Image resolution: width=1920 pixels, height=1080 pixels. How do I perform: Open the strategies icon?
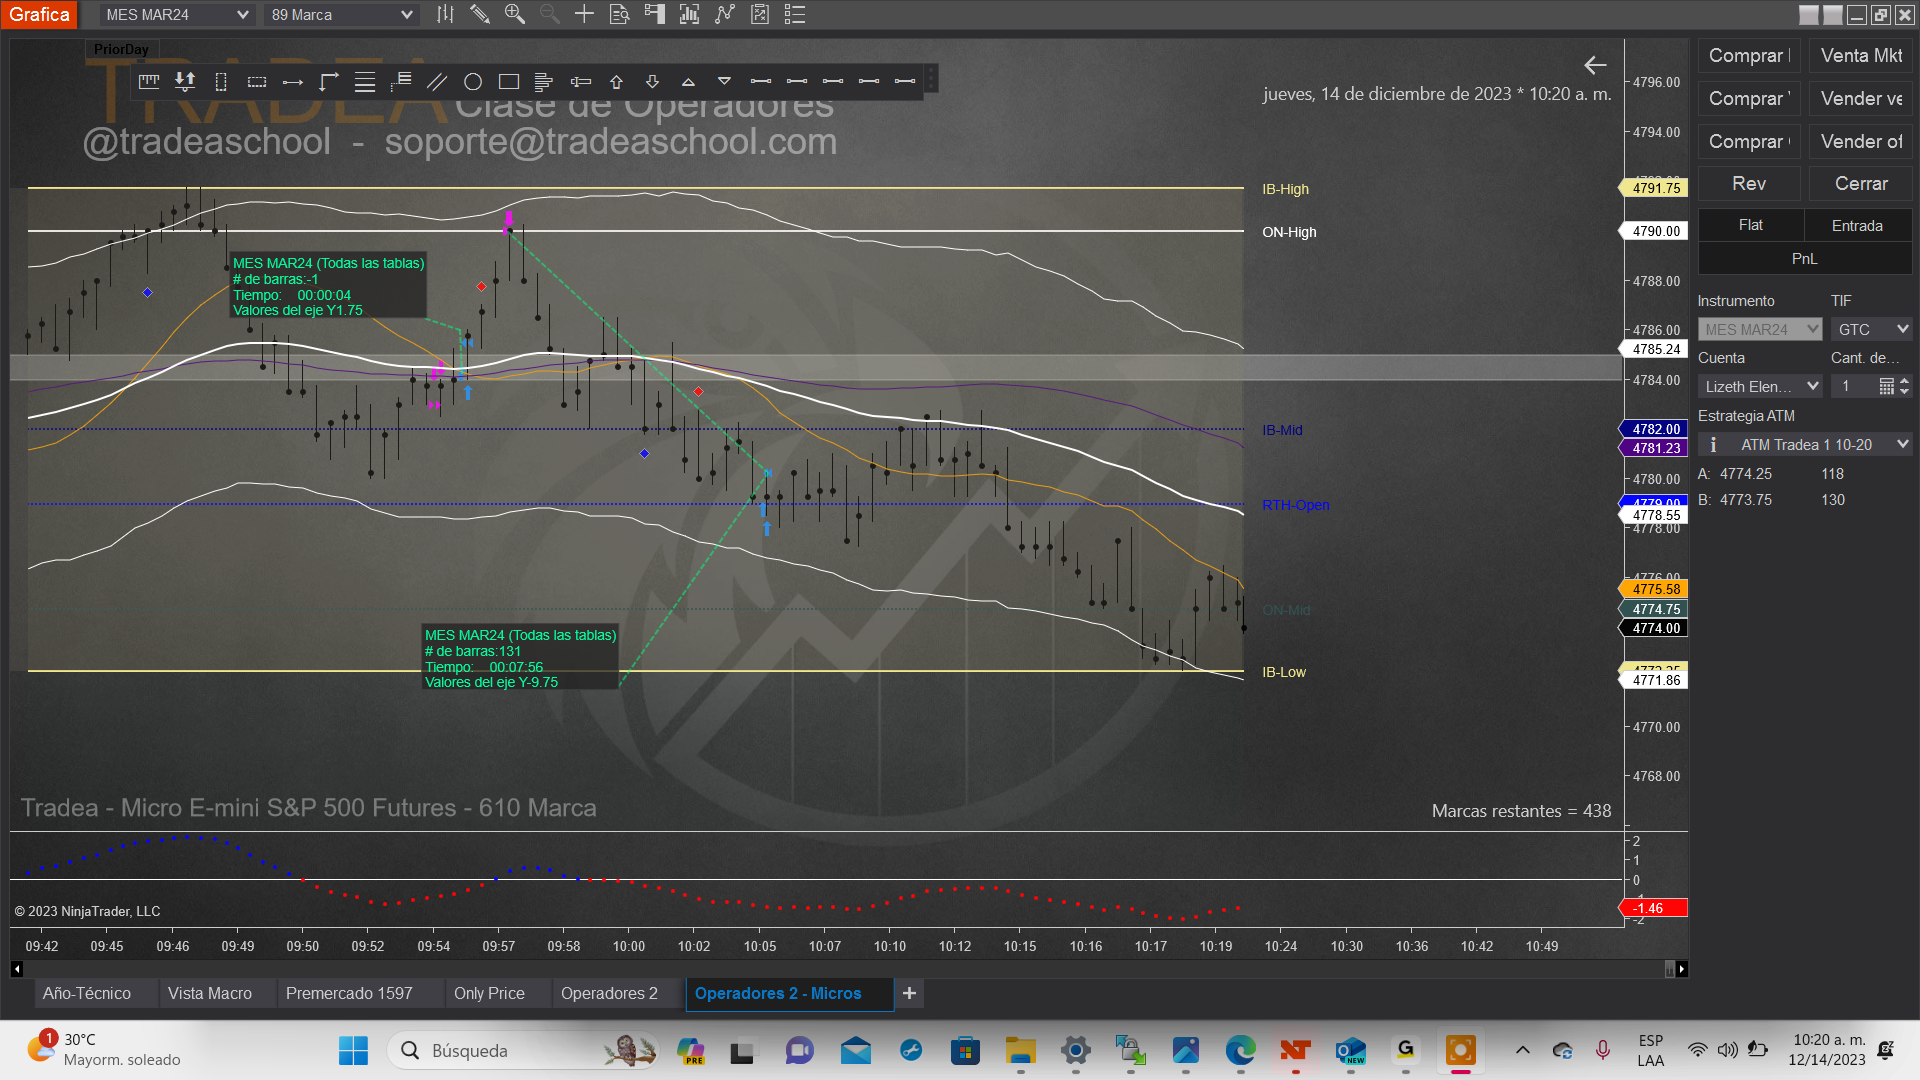point(725,14)
